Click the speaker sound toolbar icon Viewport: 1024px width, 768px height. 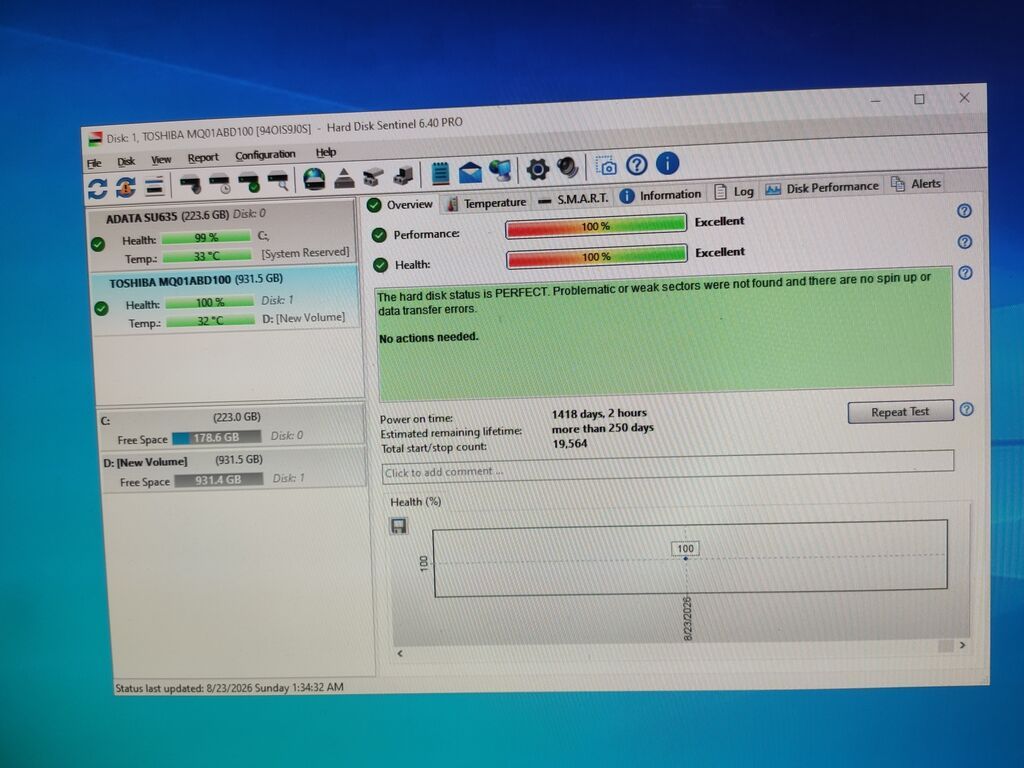point(568,168)
